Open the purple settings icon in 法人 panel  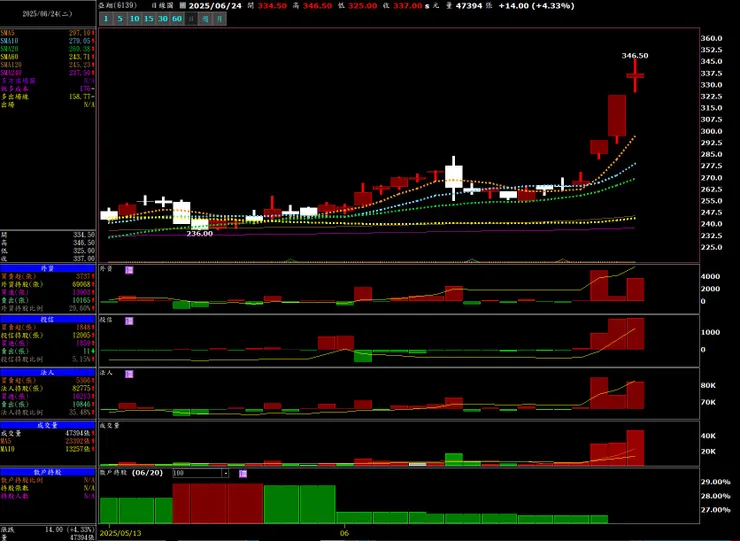(x=129, y=374)
